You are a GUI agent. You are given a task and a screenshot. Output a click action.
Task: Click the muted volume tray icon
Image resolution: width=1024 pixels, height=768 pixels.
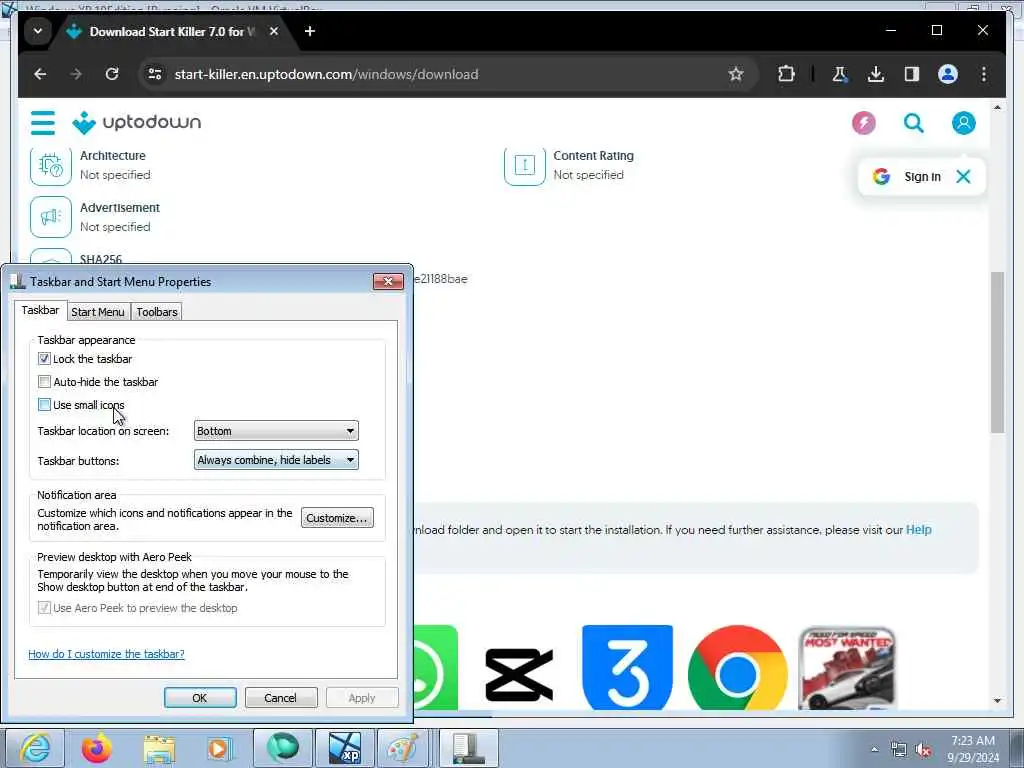point(923,750)
